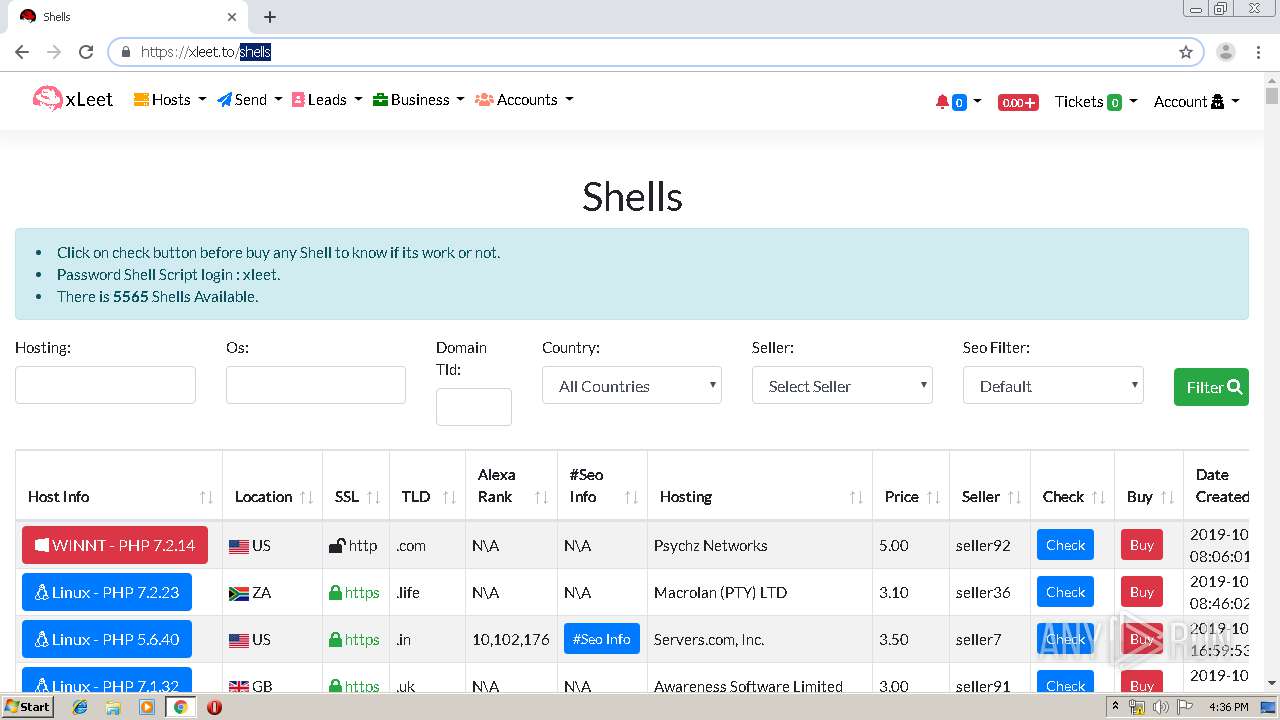
Task: Buy the seller92 shell
Action: point(1142,545)
